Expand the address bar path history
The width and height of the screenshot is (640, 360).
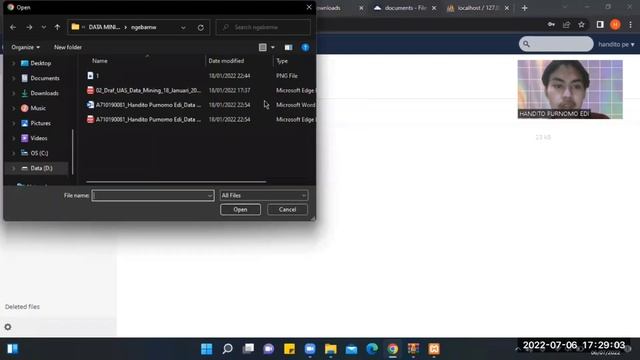point(183,27)
